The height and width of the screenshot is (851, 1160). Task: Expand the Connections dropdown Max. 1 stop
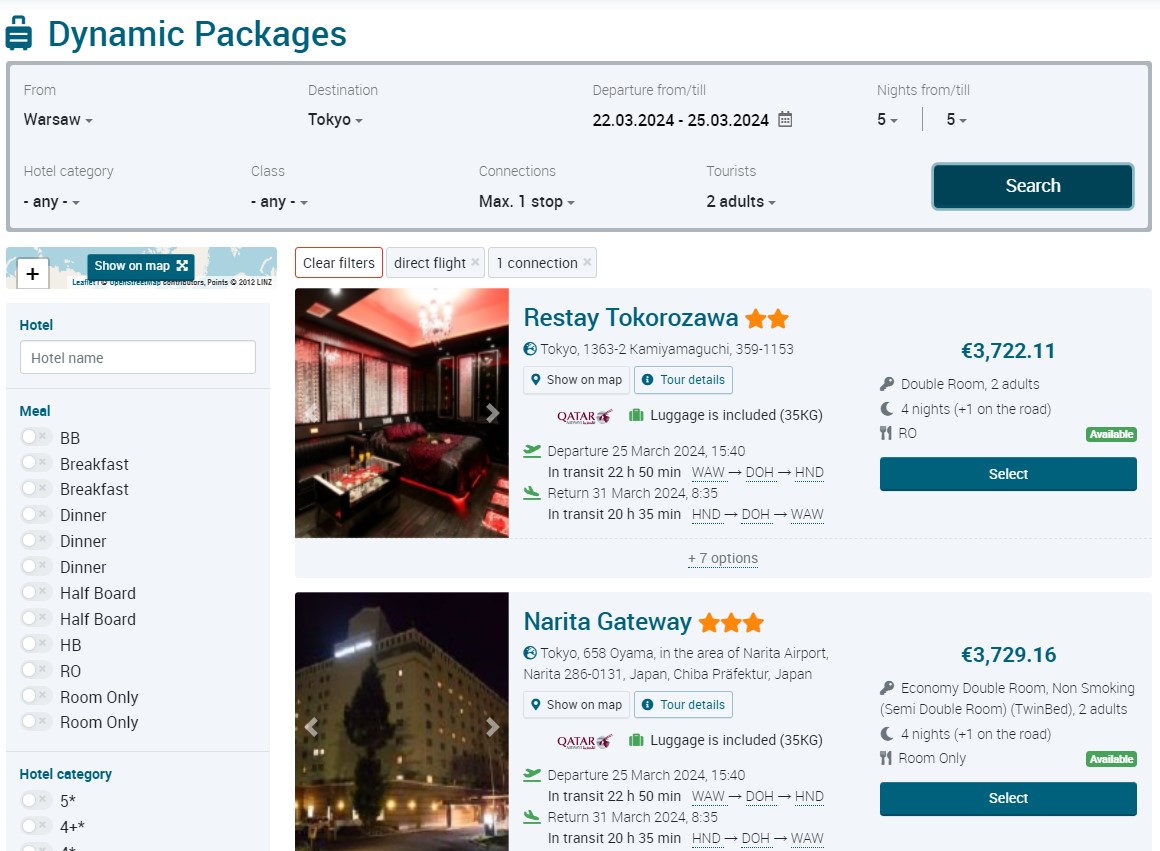tap(527, 202)
